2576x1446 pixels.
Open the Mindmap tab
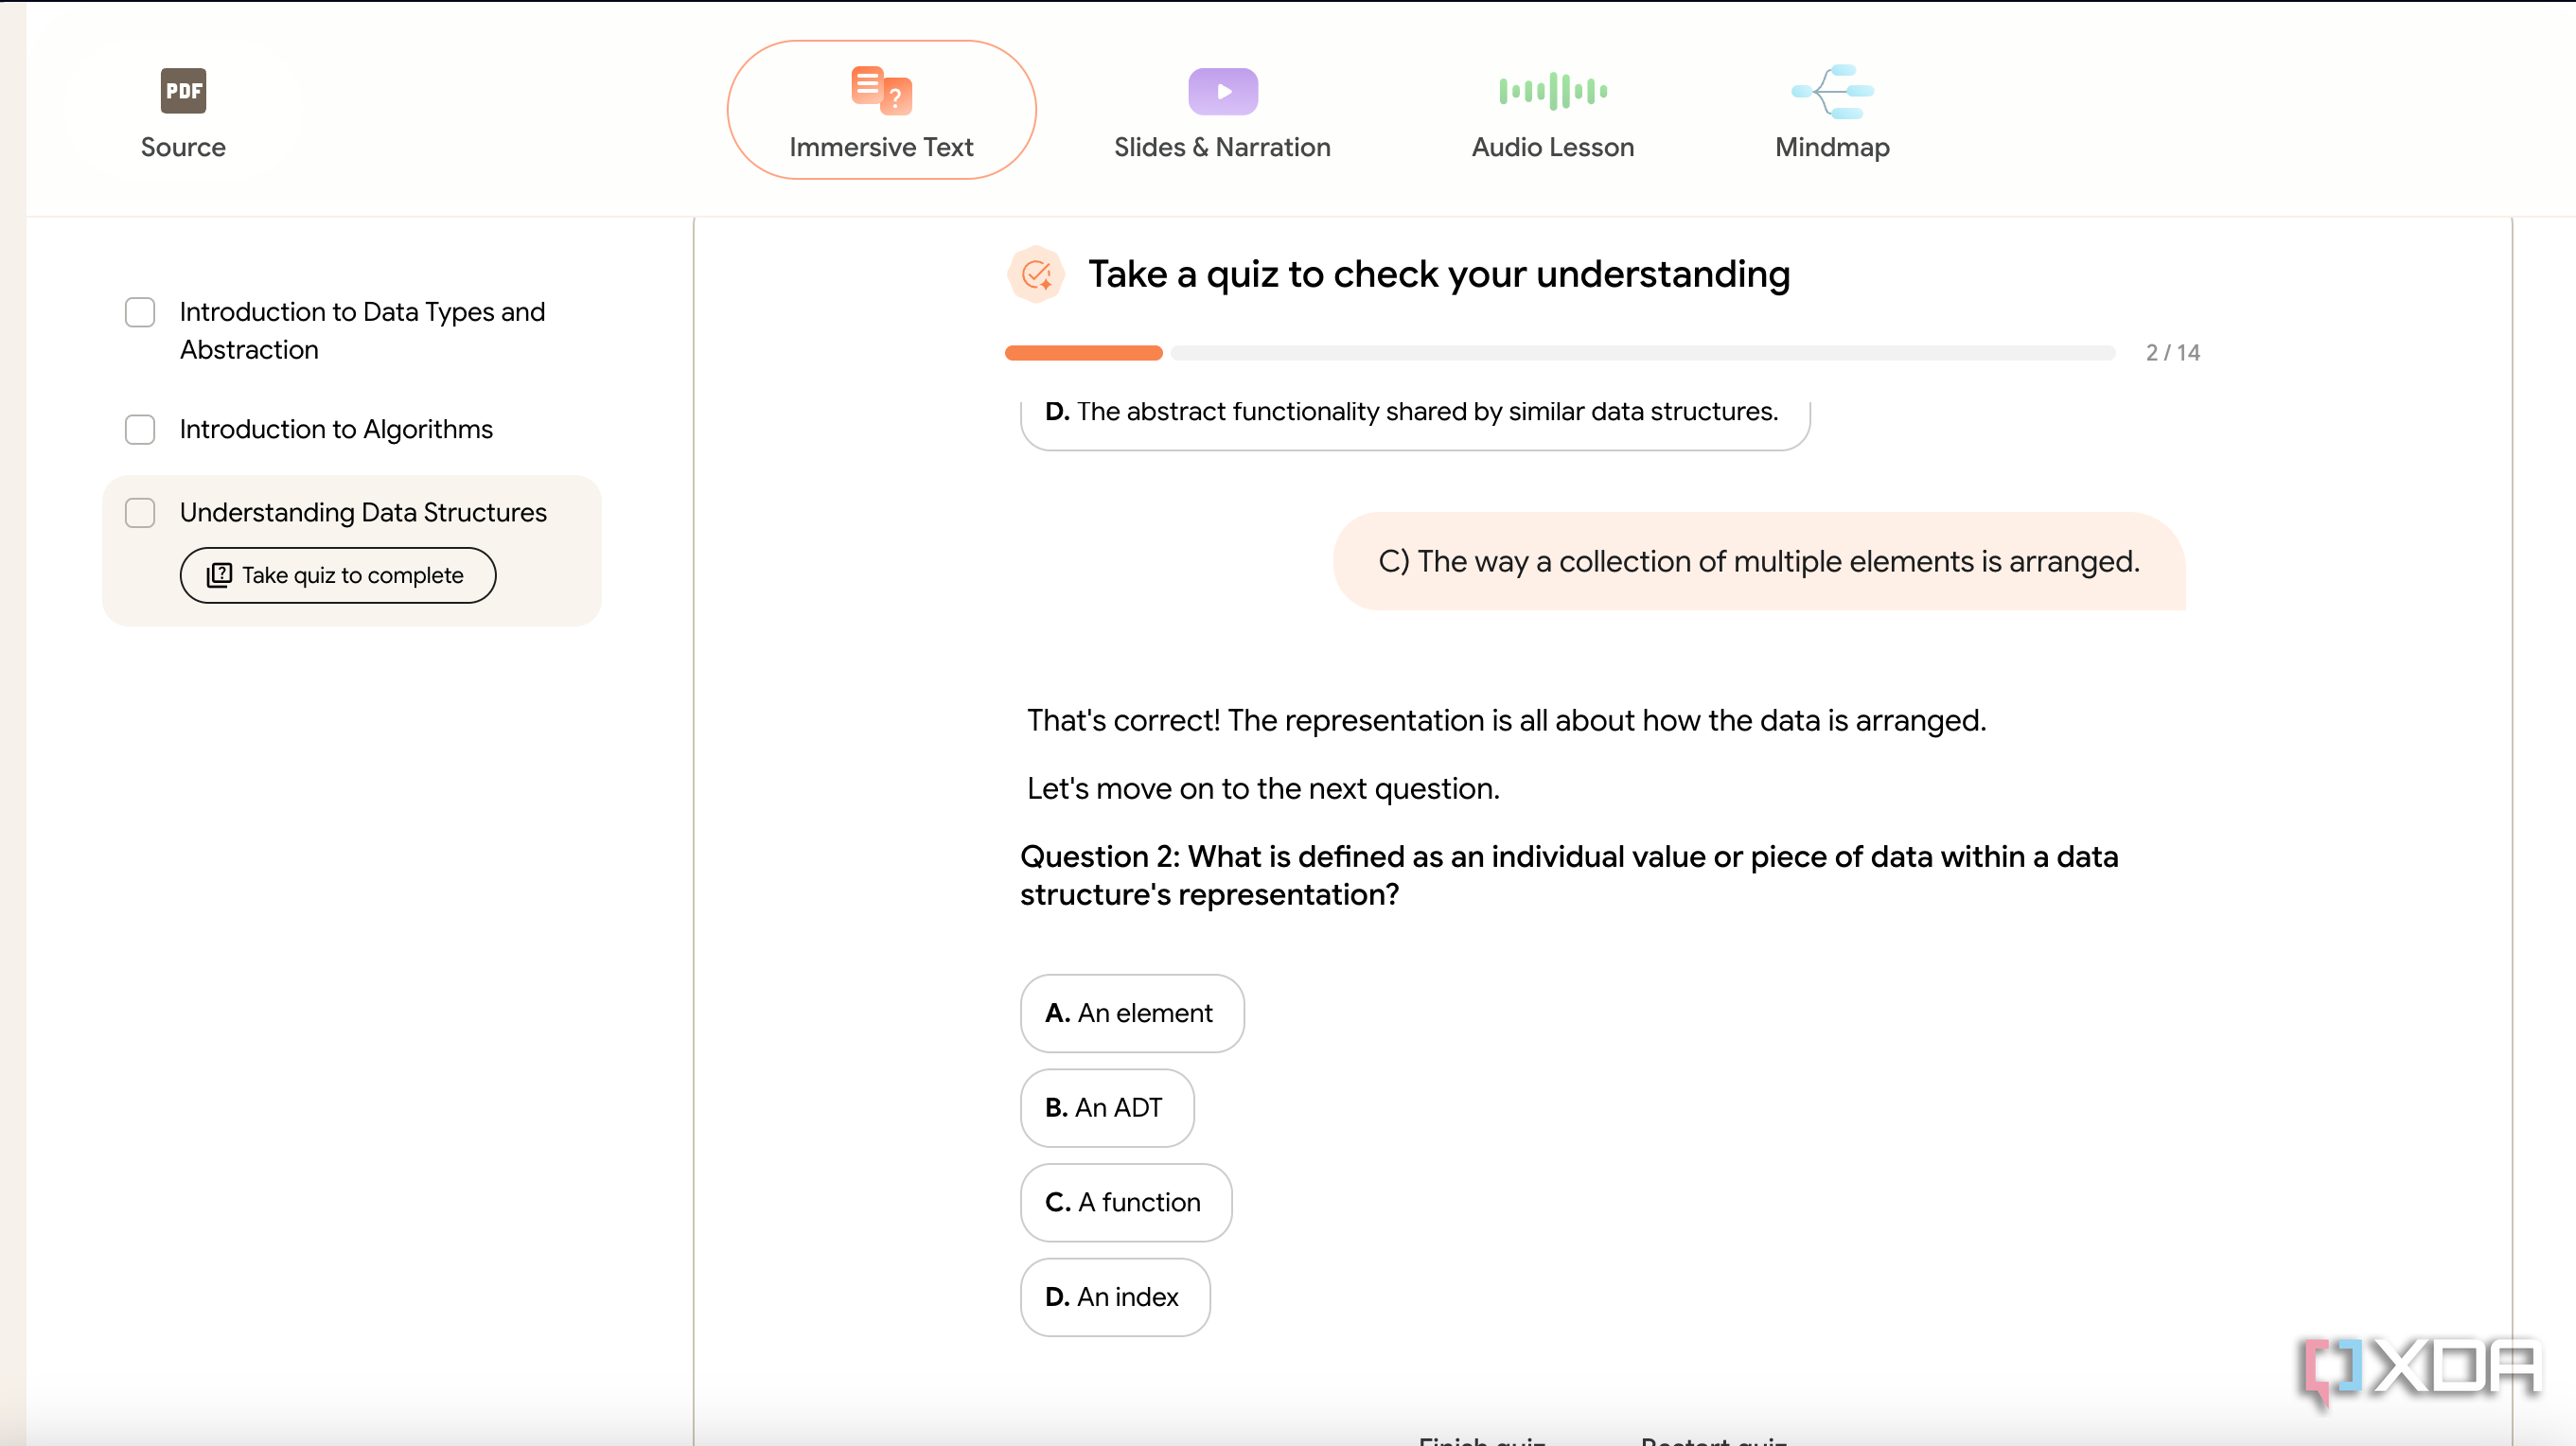coord(1832,110)
